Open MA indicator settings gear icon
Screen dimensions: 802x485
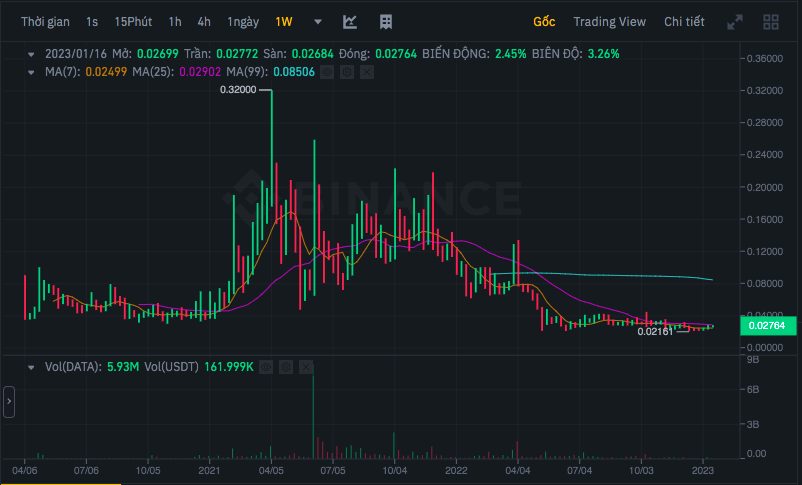[x=347, y=72]
